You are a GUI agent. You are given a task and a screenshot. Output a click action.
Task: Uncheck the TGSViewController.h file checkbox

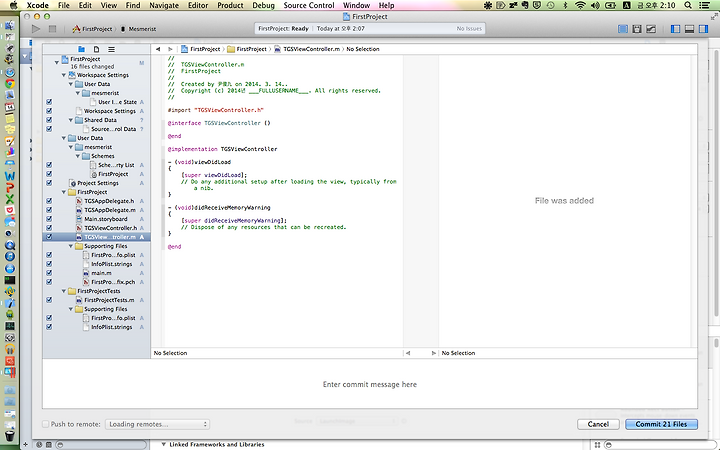point(49,228)
